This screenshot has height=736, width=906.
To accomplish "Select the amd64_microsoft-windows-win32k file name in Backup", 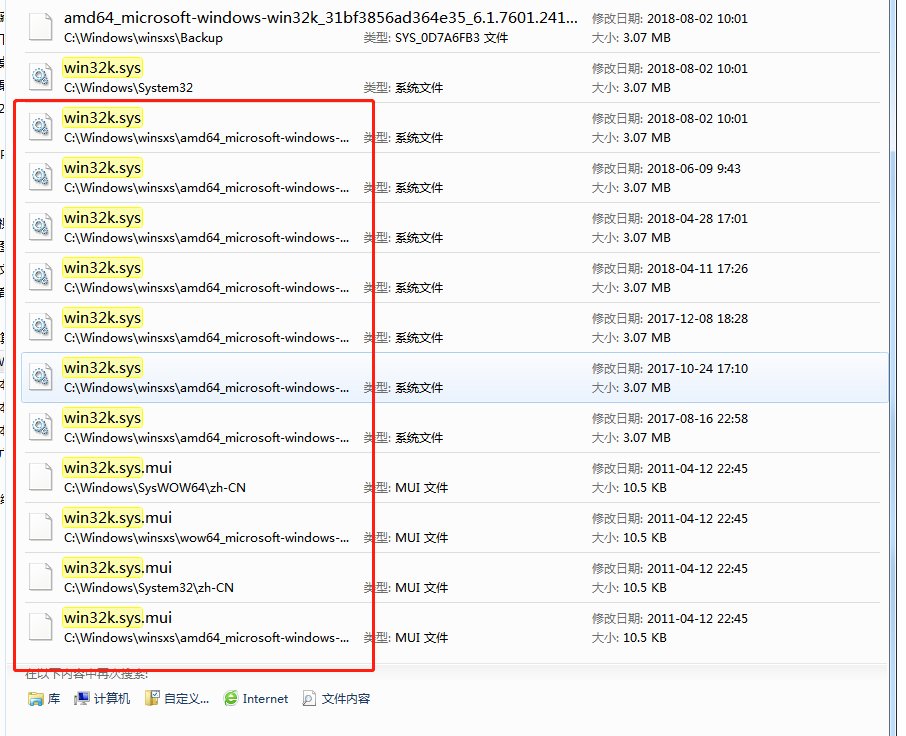I will (x=320, y=18).
